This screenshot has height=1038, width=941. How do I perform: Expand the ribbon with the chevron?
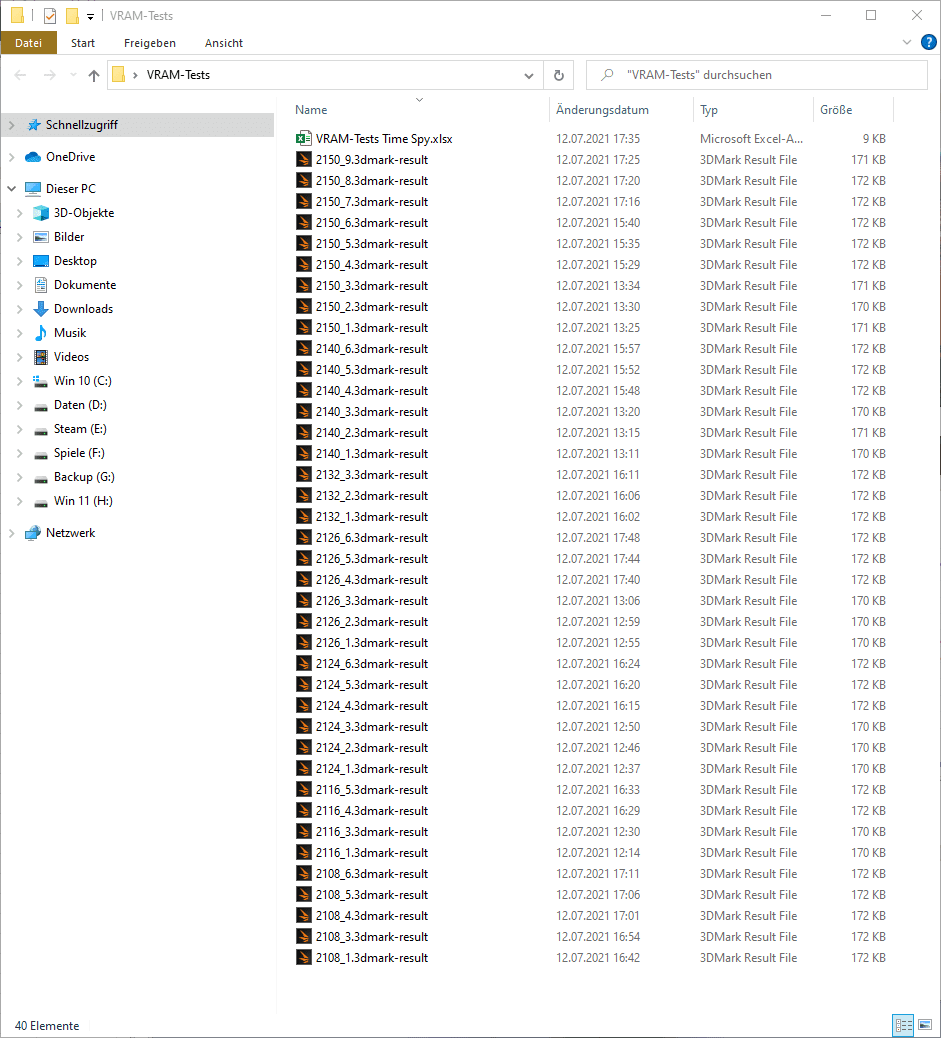point(907,42)
